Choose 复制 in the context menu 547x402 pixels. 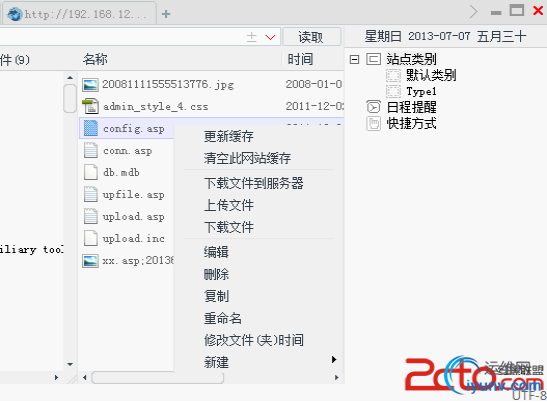coord(216,296)
